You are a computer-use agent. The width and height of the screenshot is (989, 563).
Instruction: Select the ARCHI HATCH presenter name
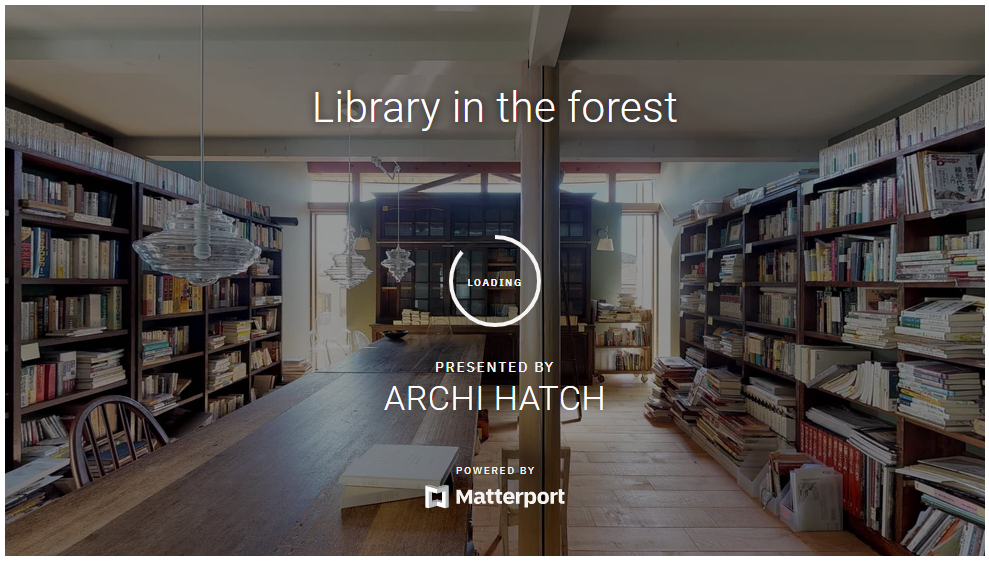pyautogui.click(x=494, y=398)
